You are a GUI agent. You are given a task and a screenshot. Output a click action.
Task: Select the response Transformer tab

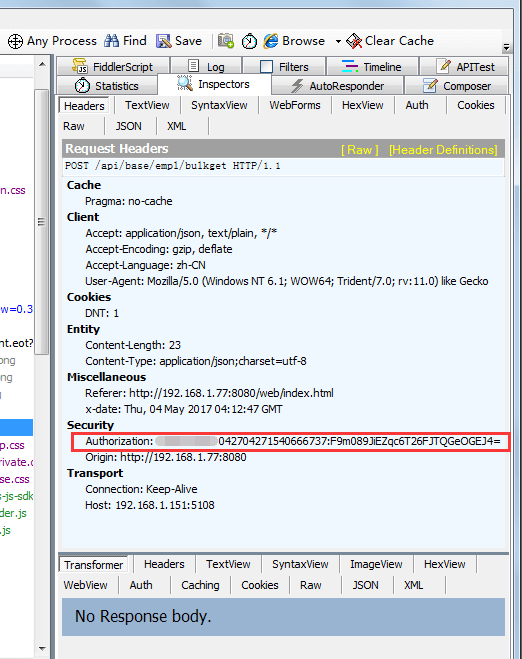[x=93, y=564]
